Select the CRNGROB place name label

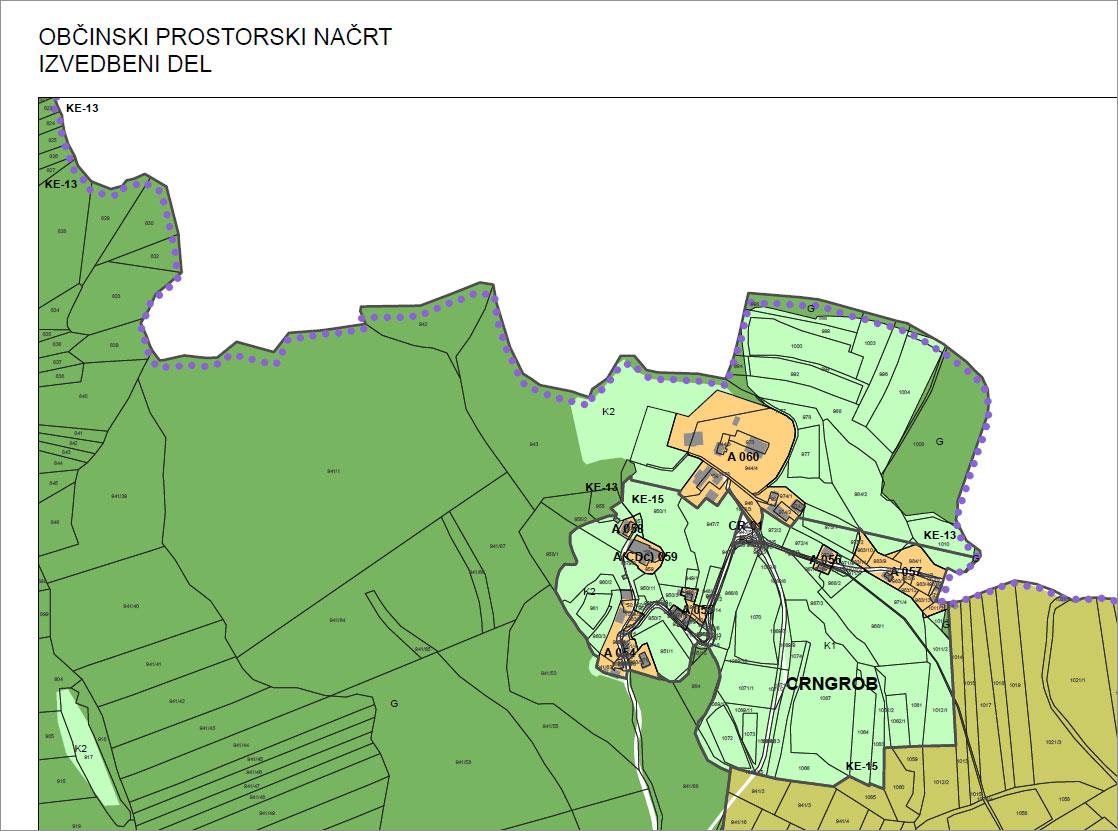(830, 685)
